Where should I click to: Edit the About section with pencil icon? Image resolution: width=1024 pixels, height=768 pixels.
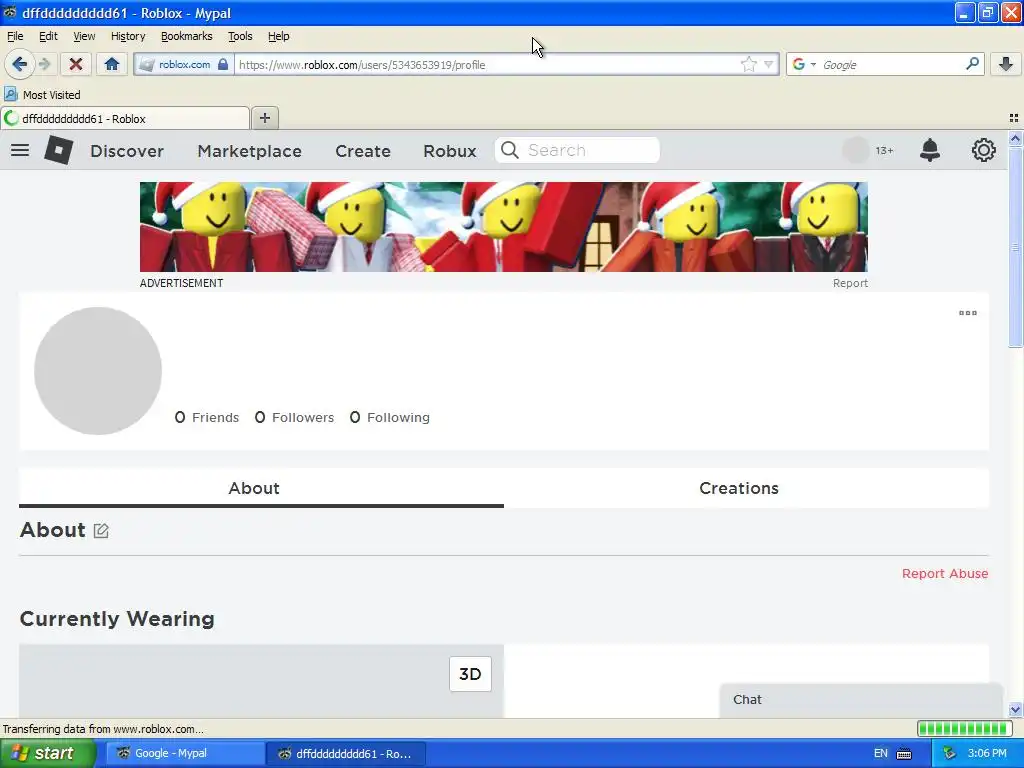point(101,530)
